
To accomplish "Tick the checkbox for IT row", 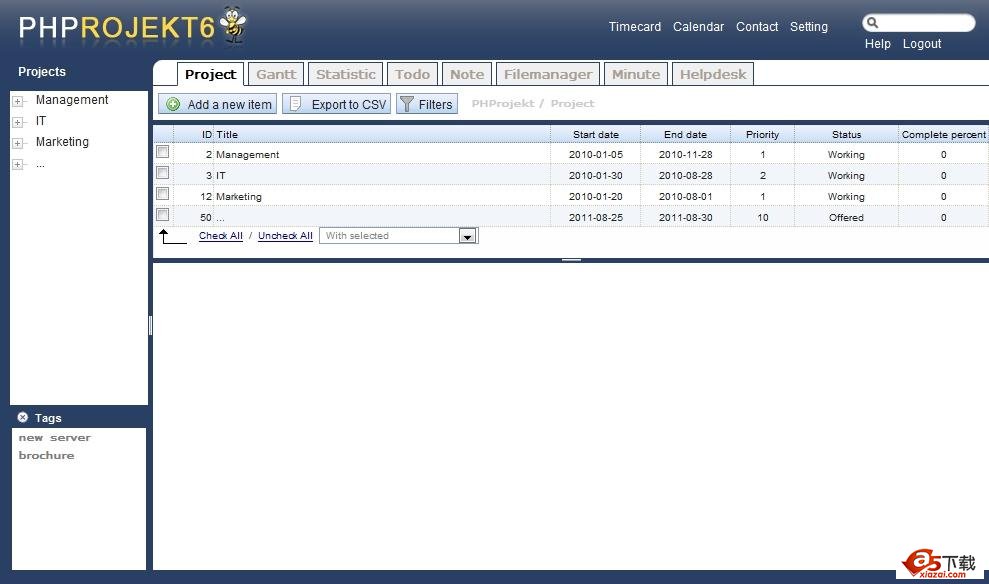I will point(163,172).
